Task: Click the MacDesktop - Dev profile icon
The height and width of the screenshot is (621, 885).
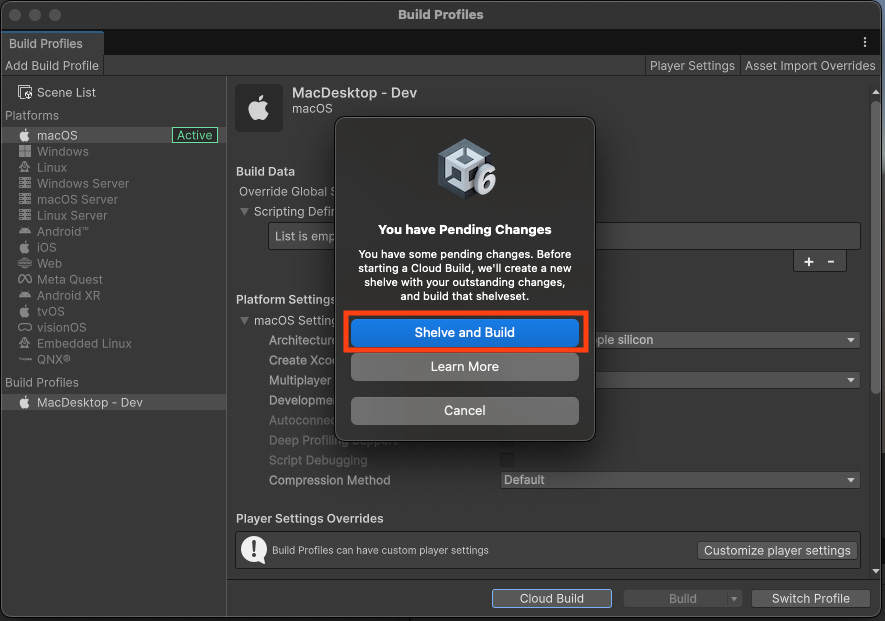Action: coord(25,403)
